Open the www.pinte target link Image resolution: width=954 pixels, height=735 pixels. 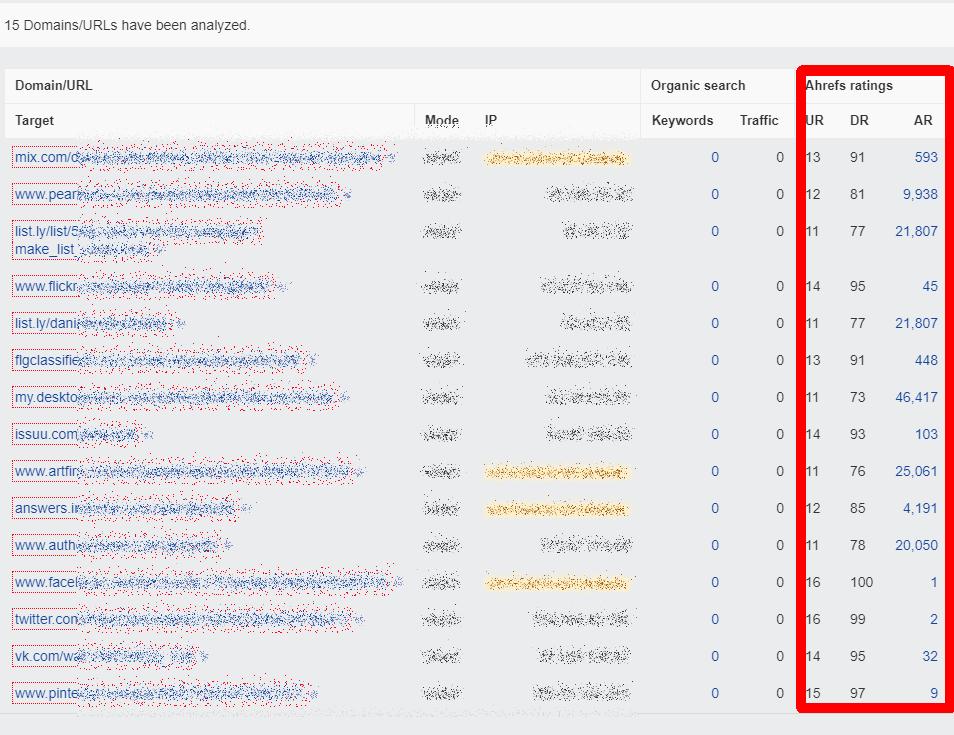click(165, 694)
